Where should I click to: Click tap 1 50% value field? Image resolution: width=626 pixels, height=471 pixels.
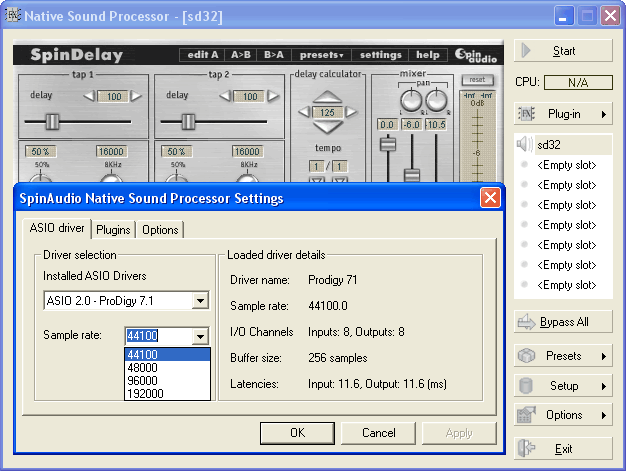click(40, 152)
